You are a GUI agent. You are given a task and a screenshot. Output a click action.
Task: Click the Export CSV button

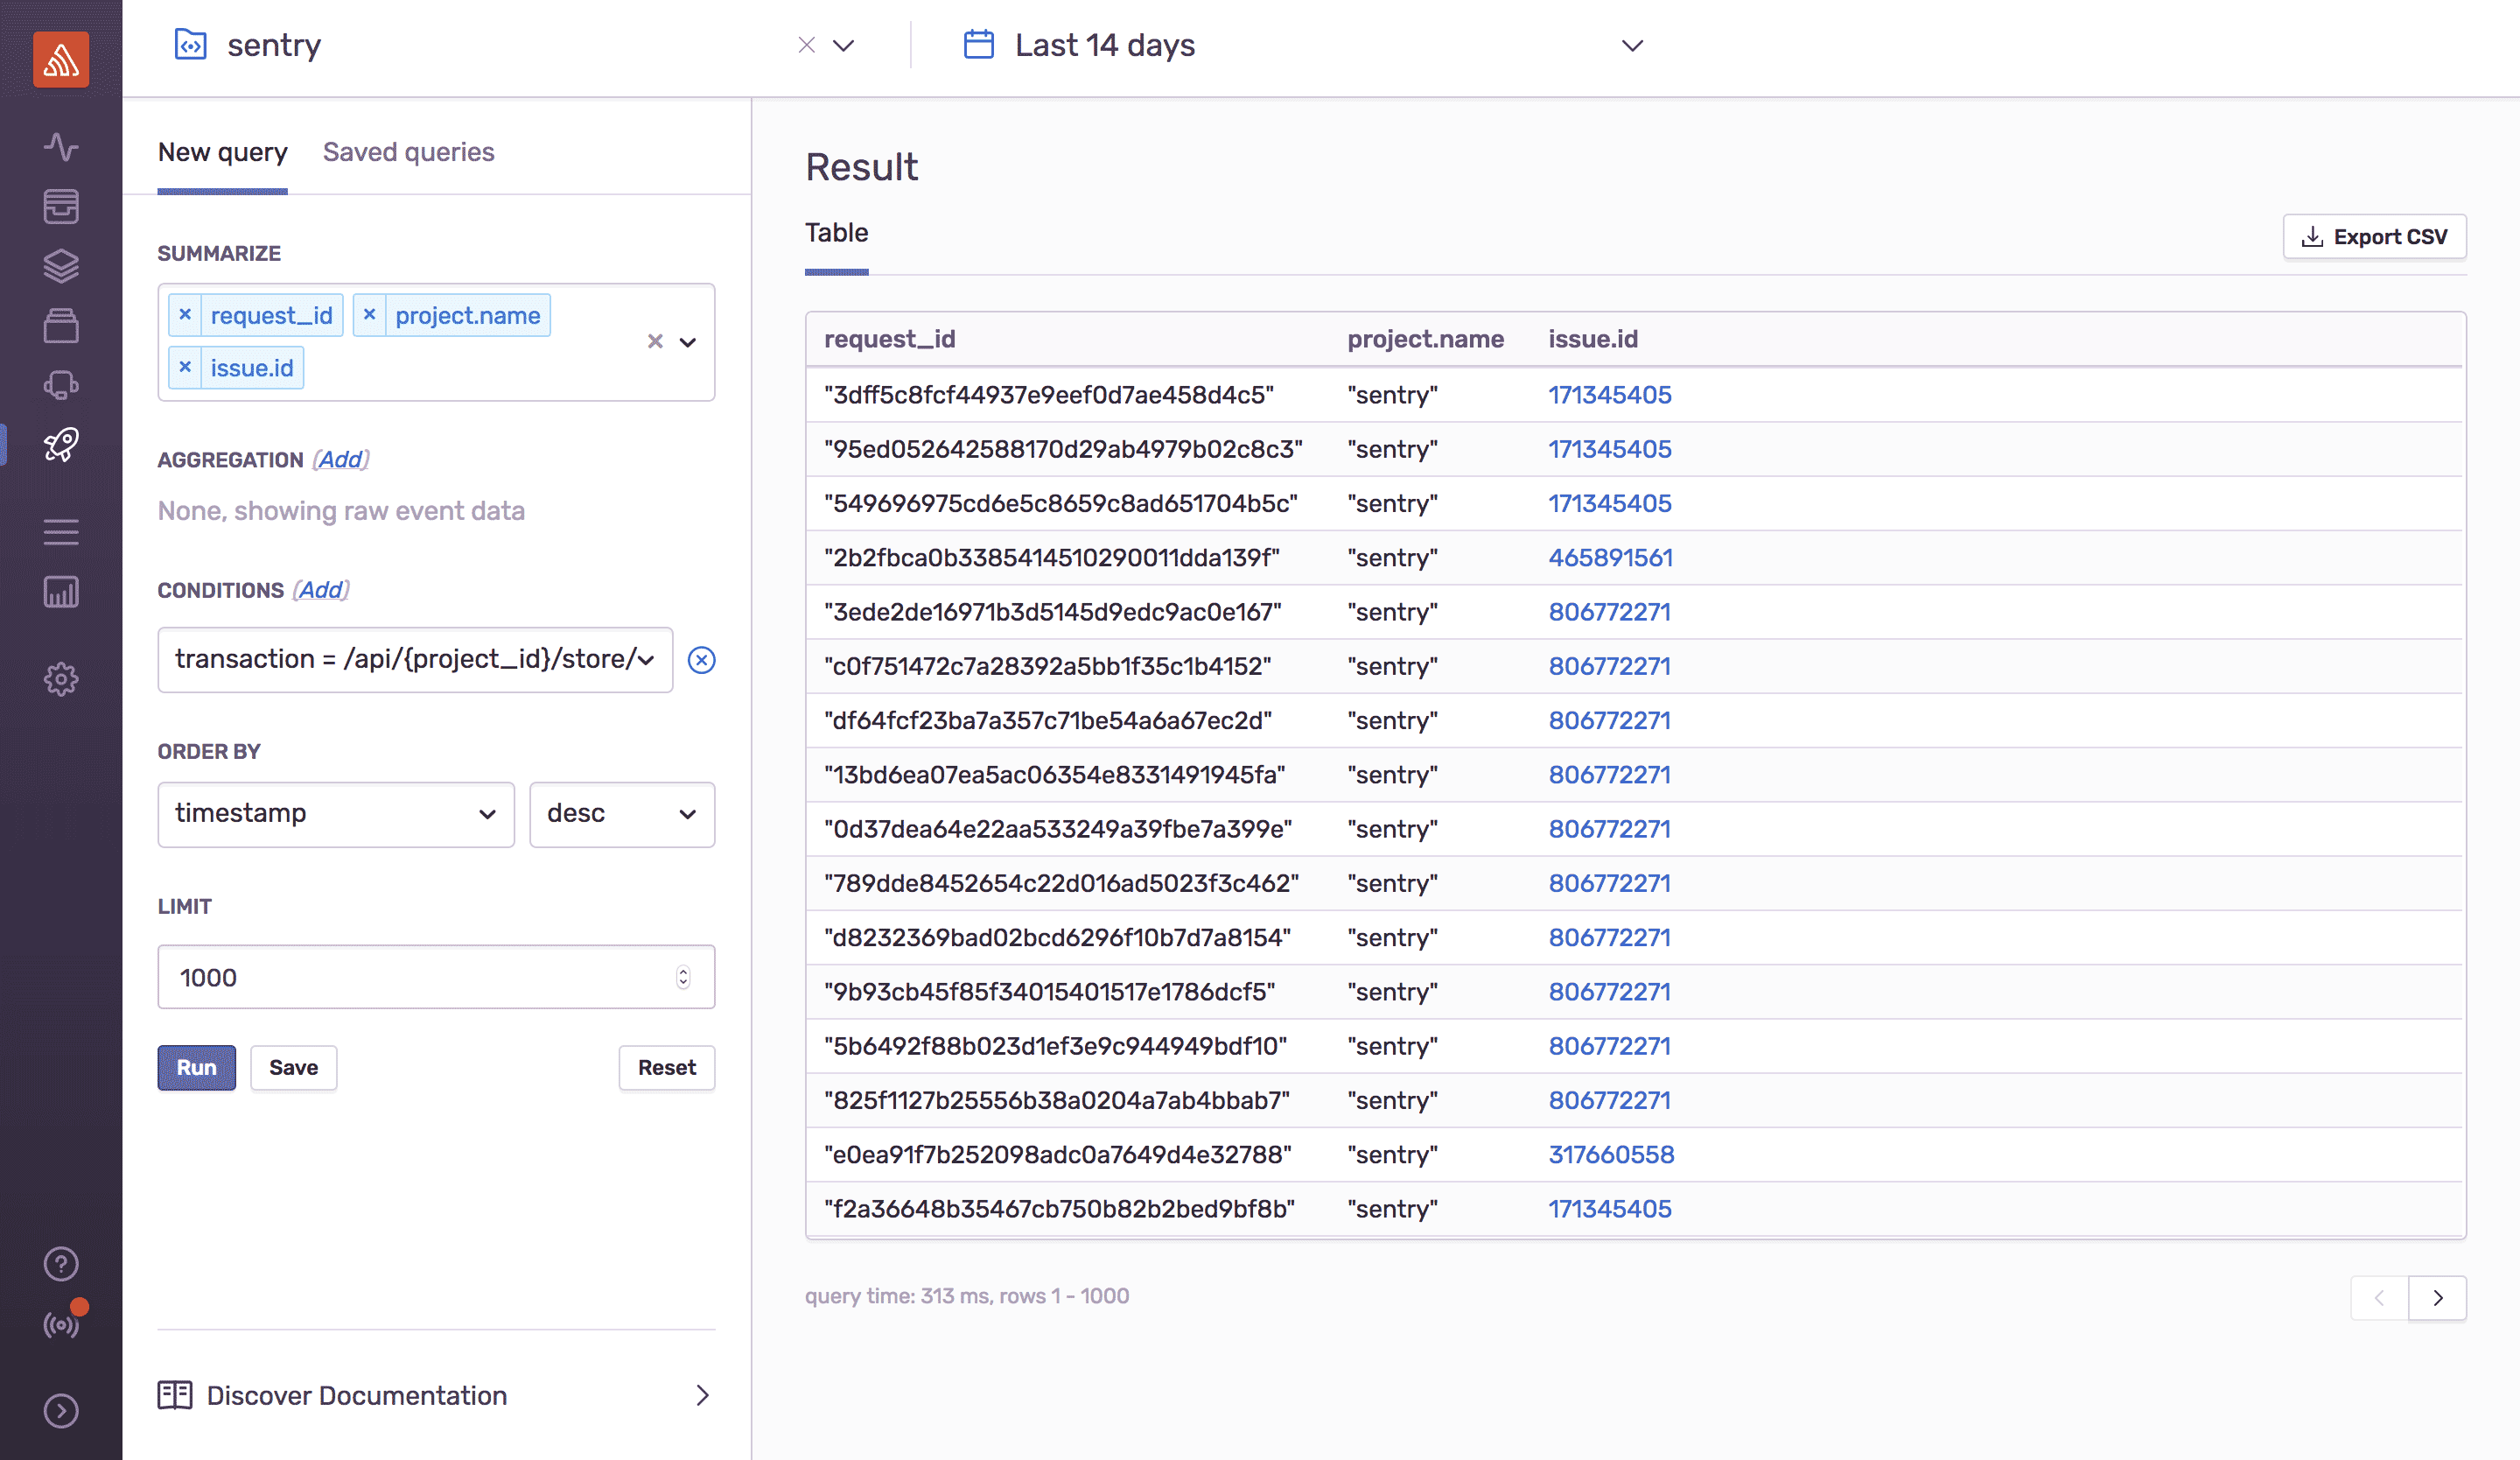[2374, 236]
